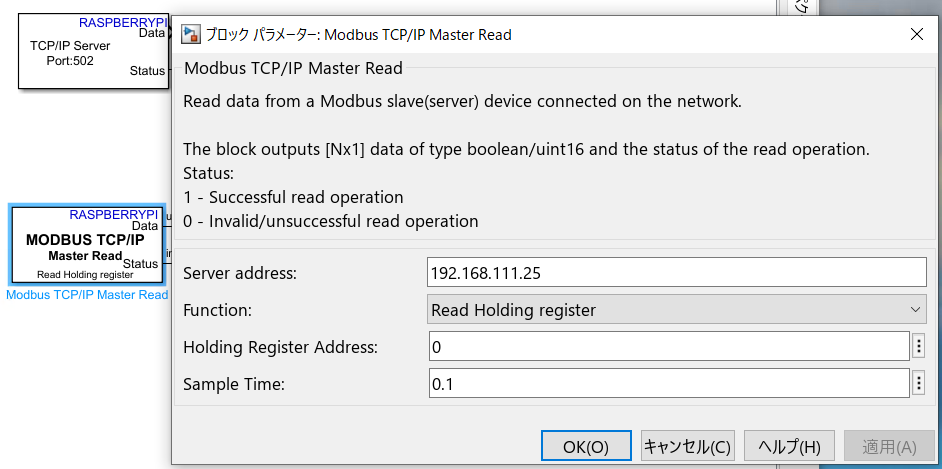The width and height of the screenshot is (942, 469).
Task: Click Data port on Master Read block
Action: pyautogui.click(x=145, y=227)
